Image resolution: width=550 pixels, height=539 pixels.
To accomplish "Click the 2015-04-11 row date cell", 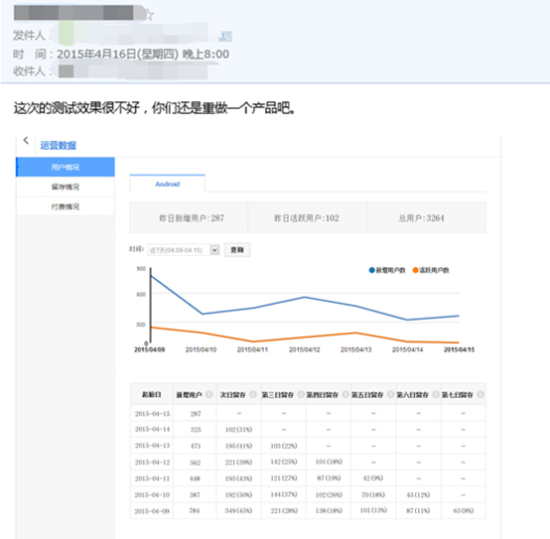I will coord(152,478).
